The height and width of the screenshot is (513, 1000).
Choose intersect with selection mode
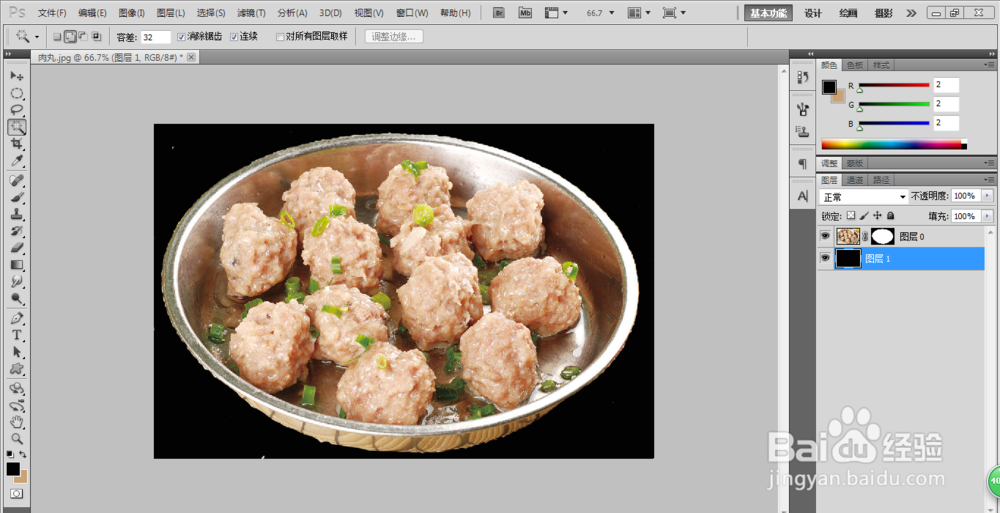(x=96, y=37)
